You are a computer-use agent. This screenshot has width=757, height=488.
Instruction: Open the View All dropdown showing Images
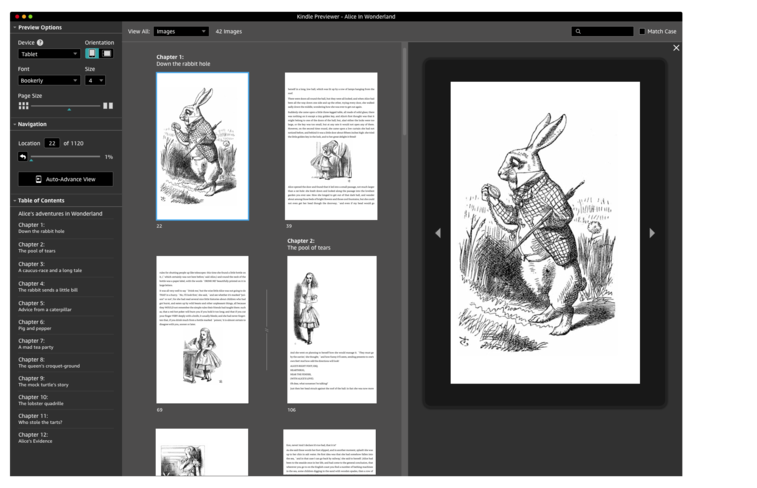181,31
